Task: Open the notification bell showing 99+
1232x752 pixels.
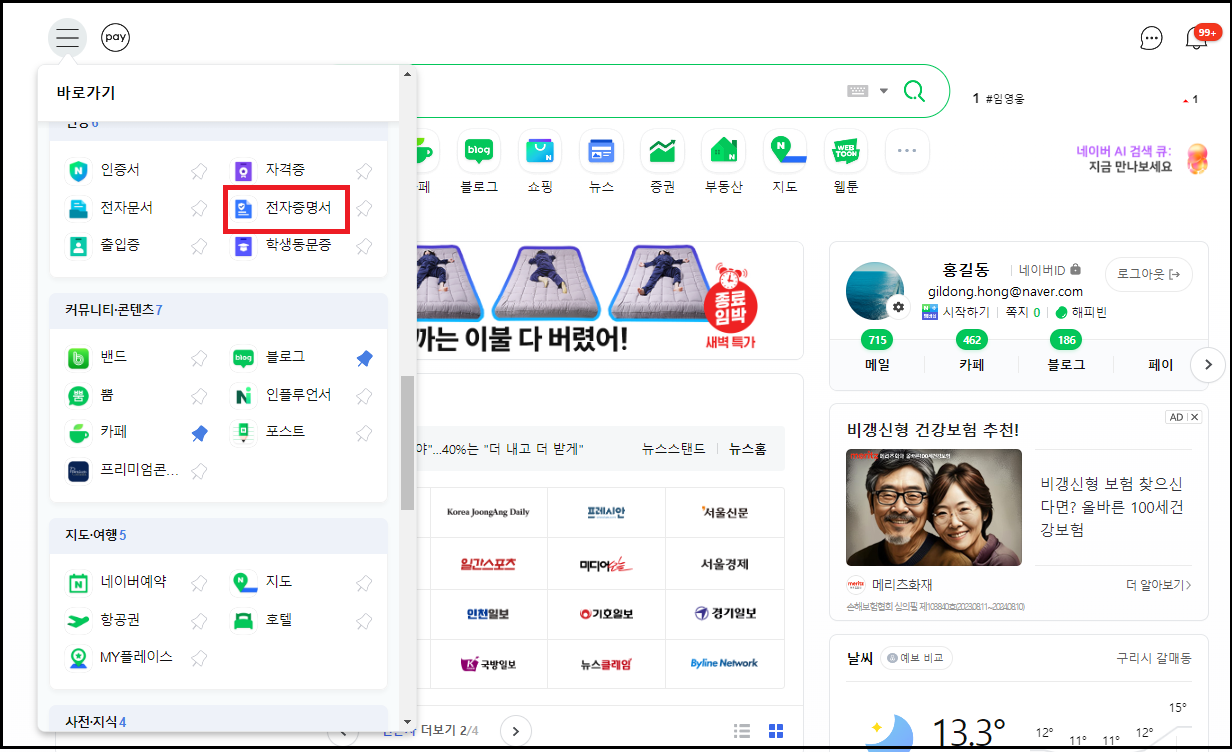Action: pyautogui.click(x=1197, y=37)
